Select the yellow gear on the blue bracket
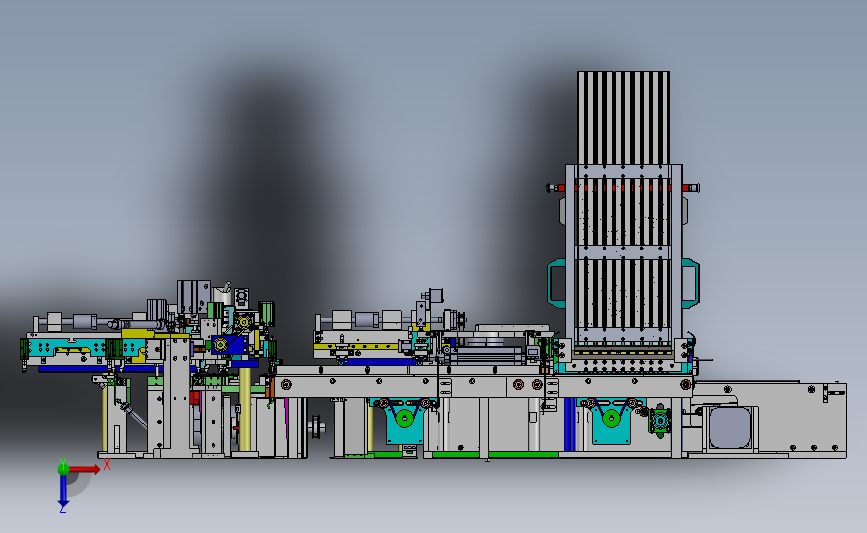 point(221,345)
